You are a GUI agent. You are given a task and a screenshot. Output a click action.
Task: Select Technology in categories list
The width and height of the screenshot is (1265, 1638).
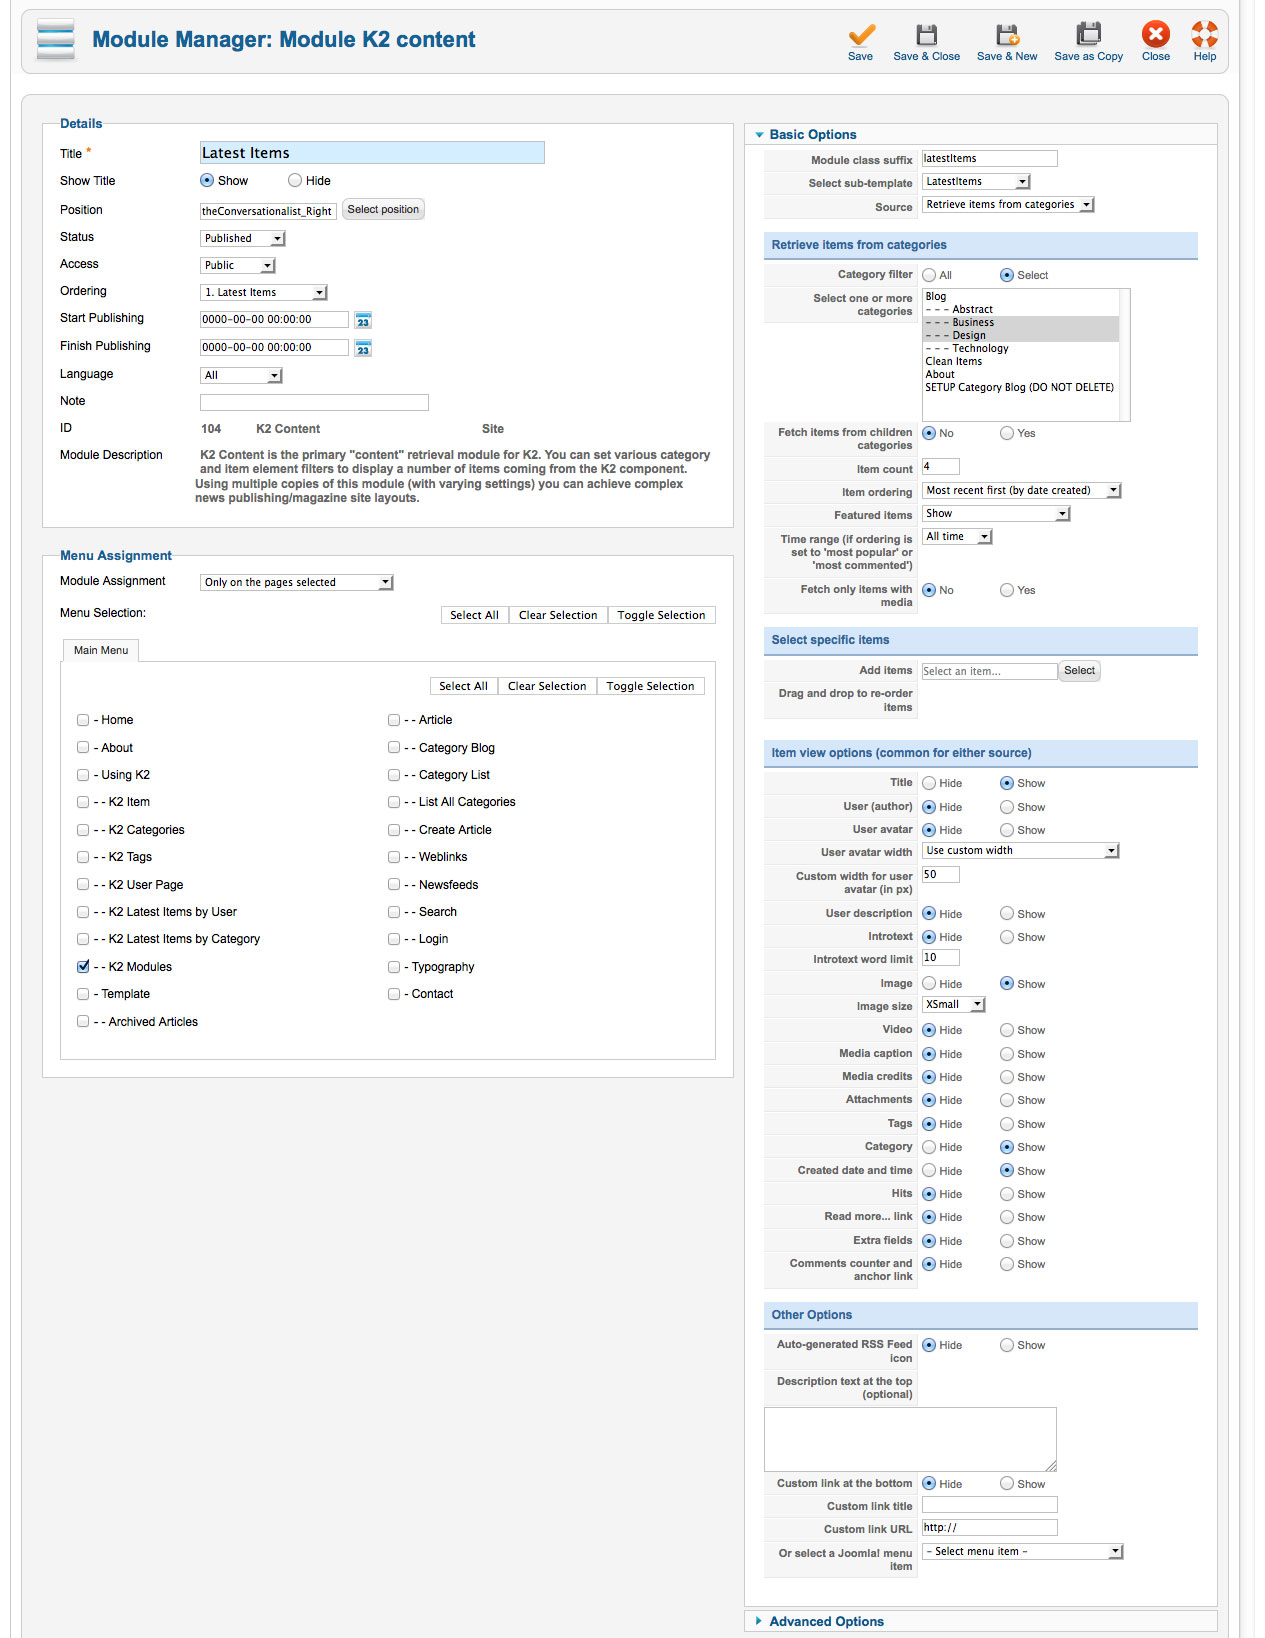[1020, 348]
